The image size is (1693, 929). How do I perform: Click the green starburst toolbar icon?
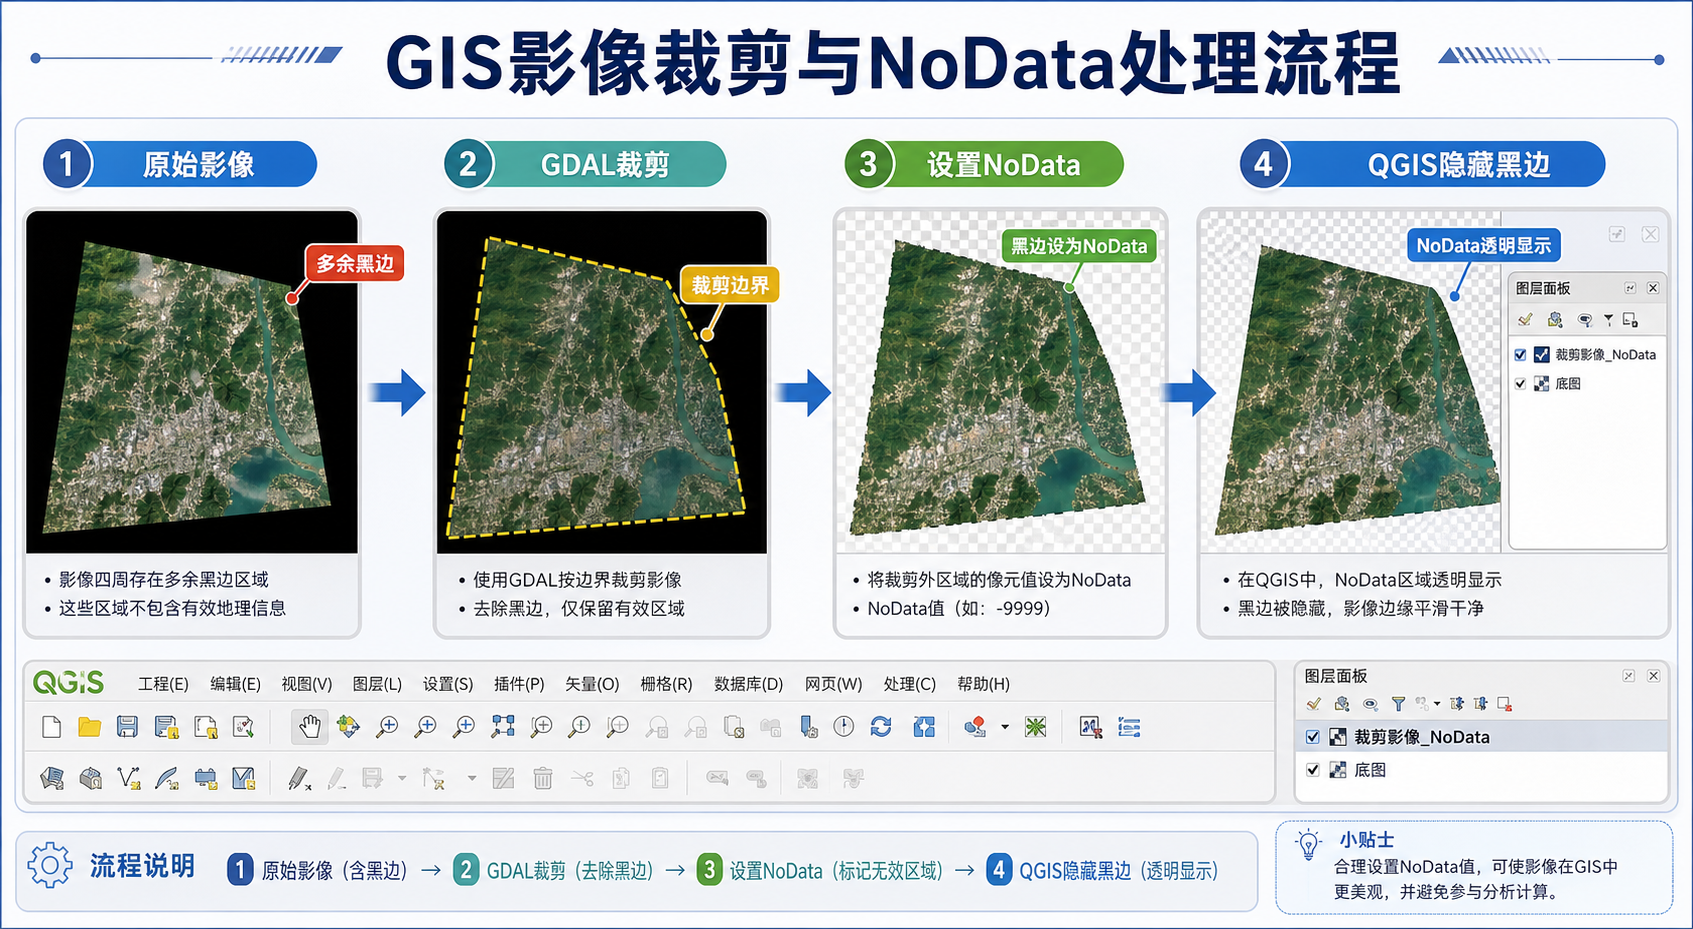pos(1036,727)
